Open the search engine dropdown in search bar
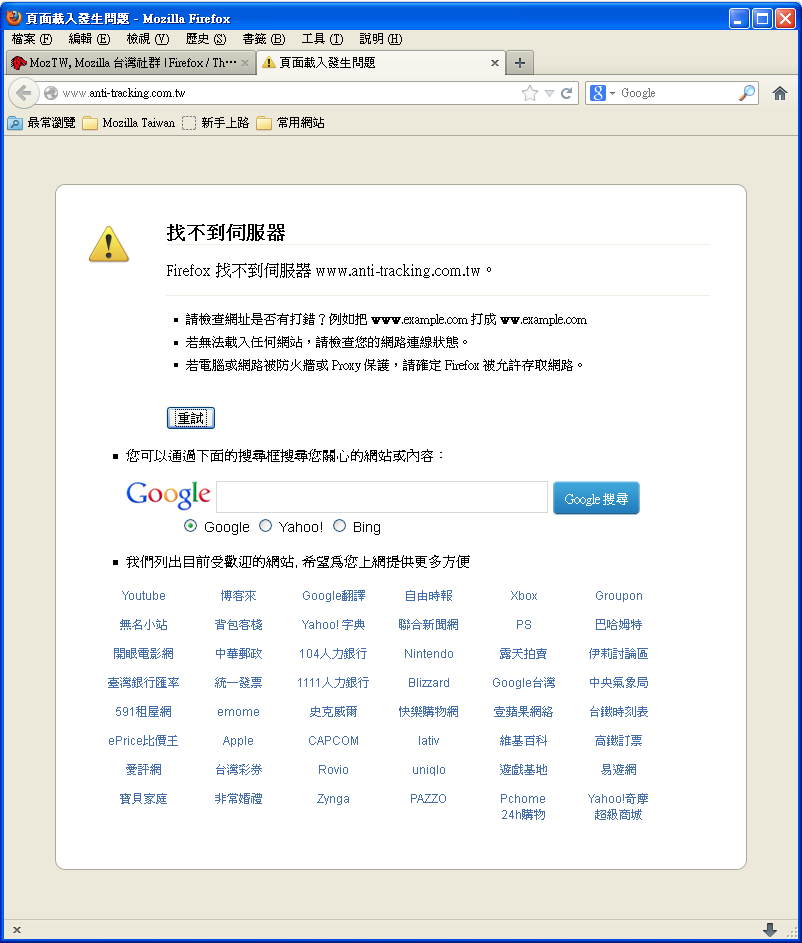This screenshot has height=943, width=802. (602, 93)
